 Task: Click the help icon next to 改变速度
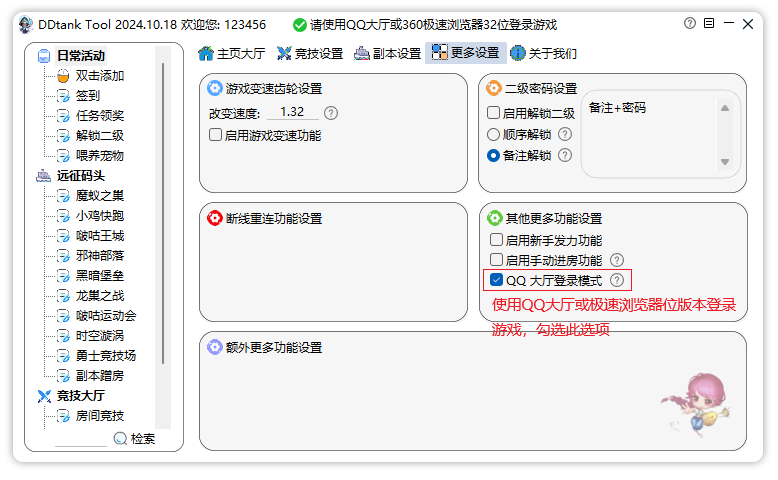[x=331, y=113]
